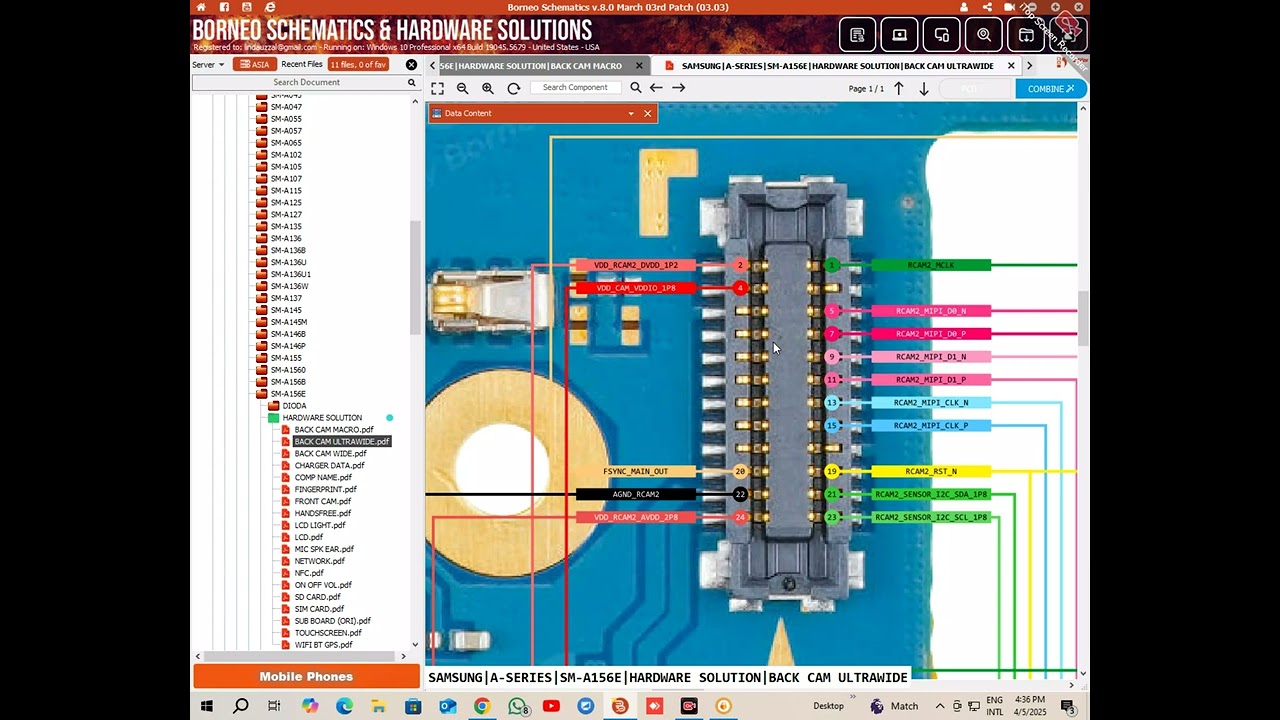Expand the SM-A146P folder

pyautogui.click(x=287, y=346)
